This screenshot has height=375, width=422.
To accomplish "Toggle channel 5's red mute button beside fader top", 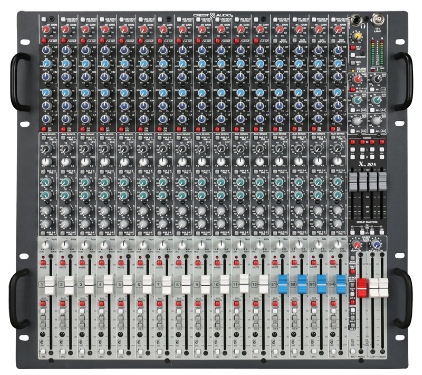I will click(x=121, y=263).
